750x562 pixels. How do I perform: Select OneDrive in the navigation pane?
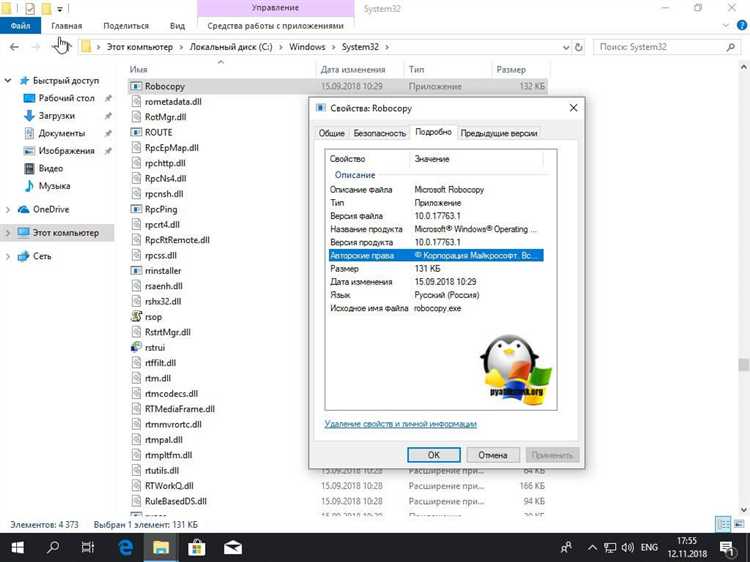pyautogui.click(x=51, y=209)
